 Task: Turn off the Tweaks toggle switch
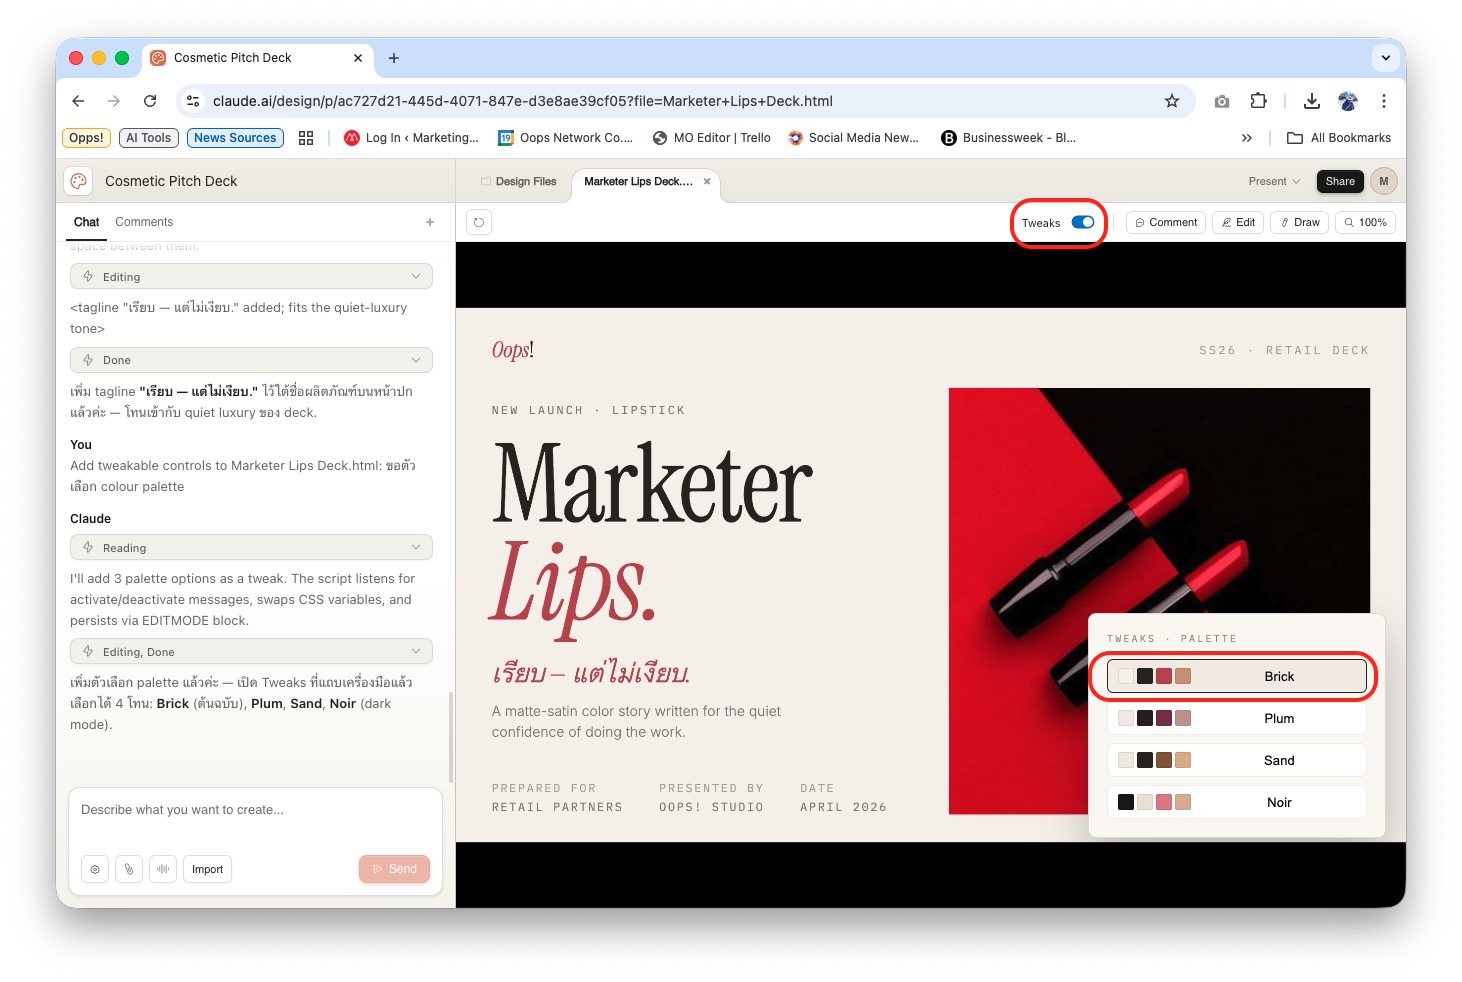1082,222
